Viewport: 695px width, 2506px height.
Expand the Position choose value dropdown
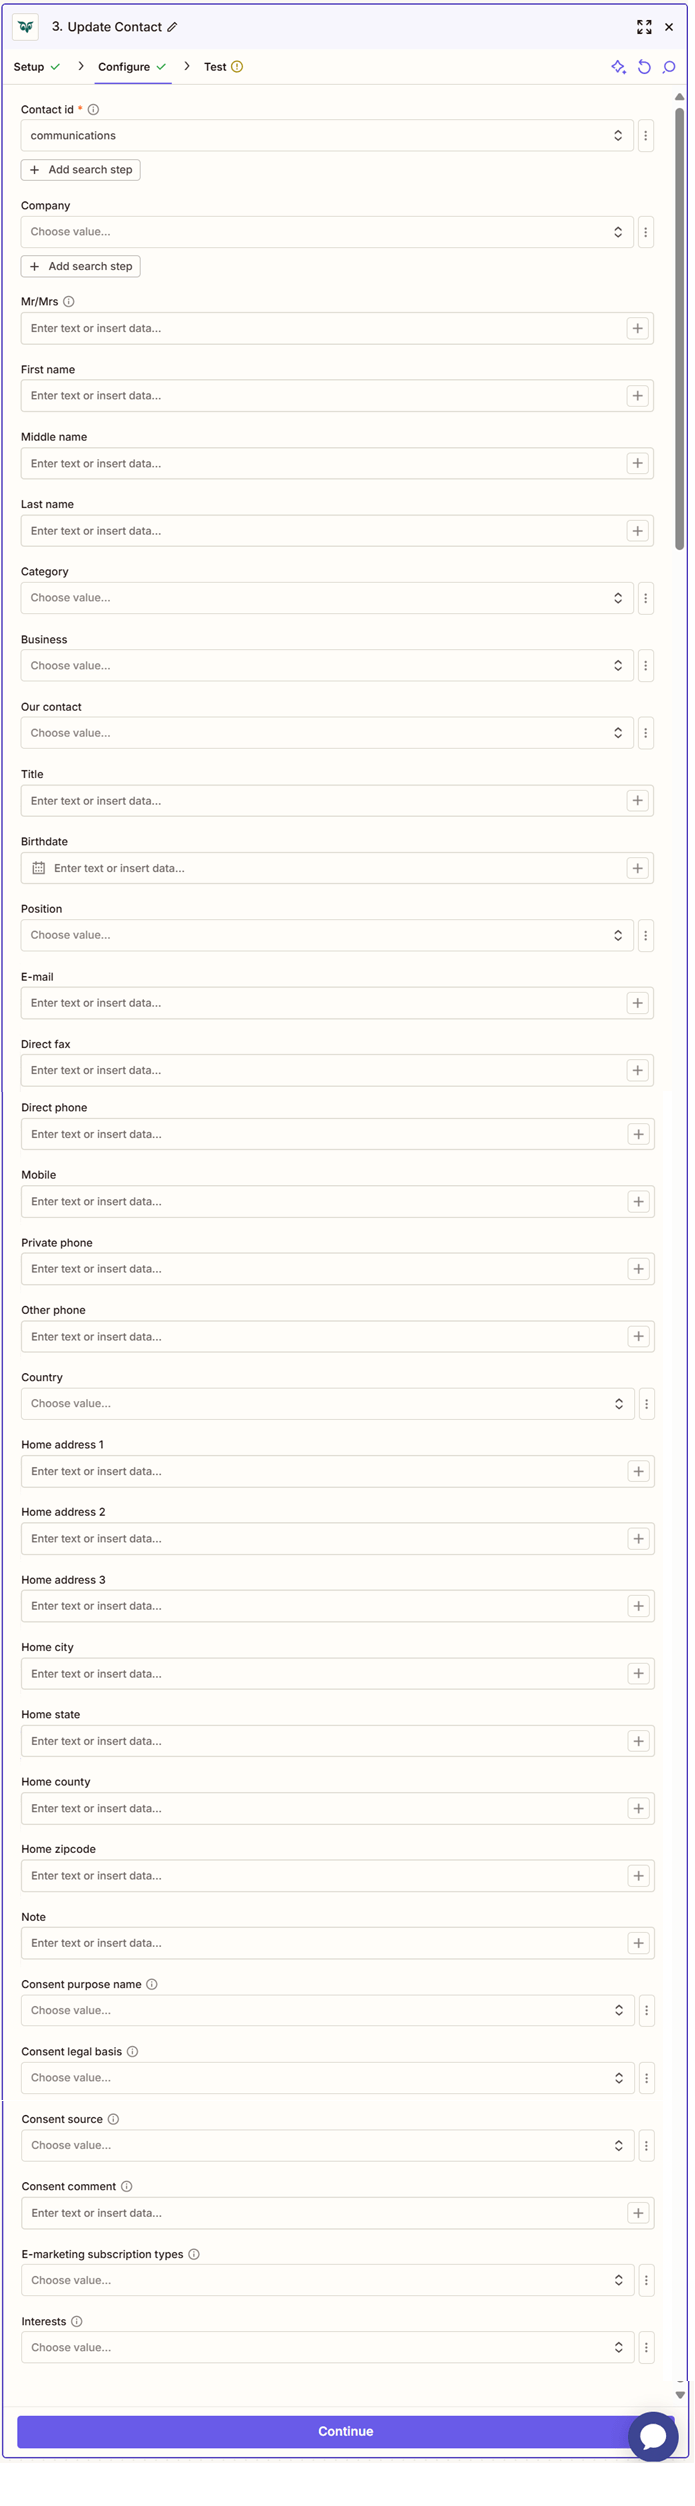[x=327, y=934]
